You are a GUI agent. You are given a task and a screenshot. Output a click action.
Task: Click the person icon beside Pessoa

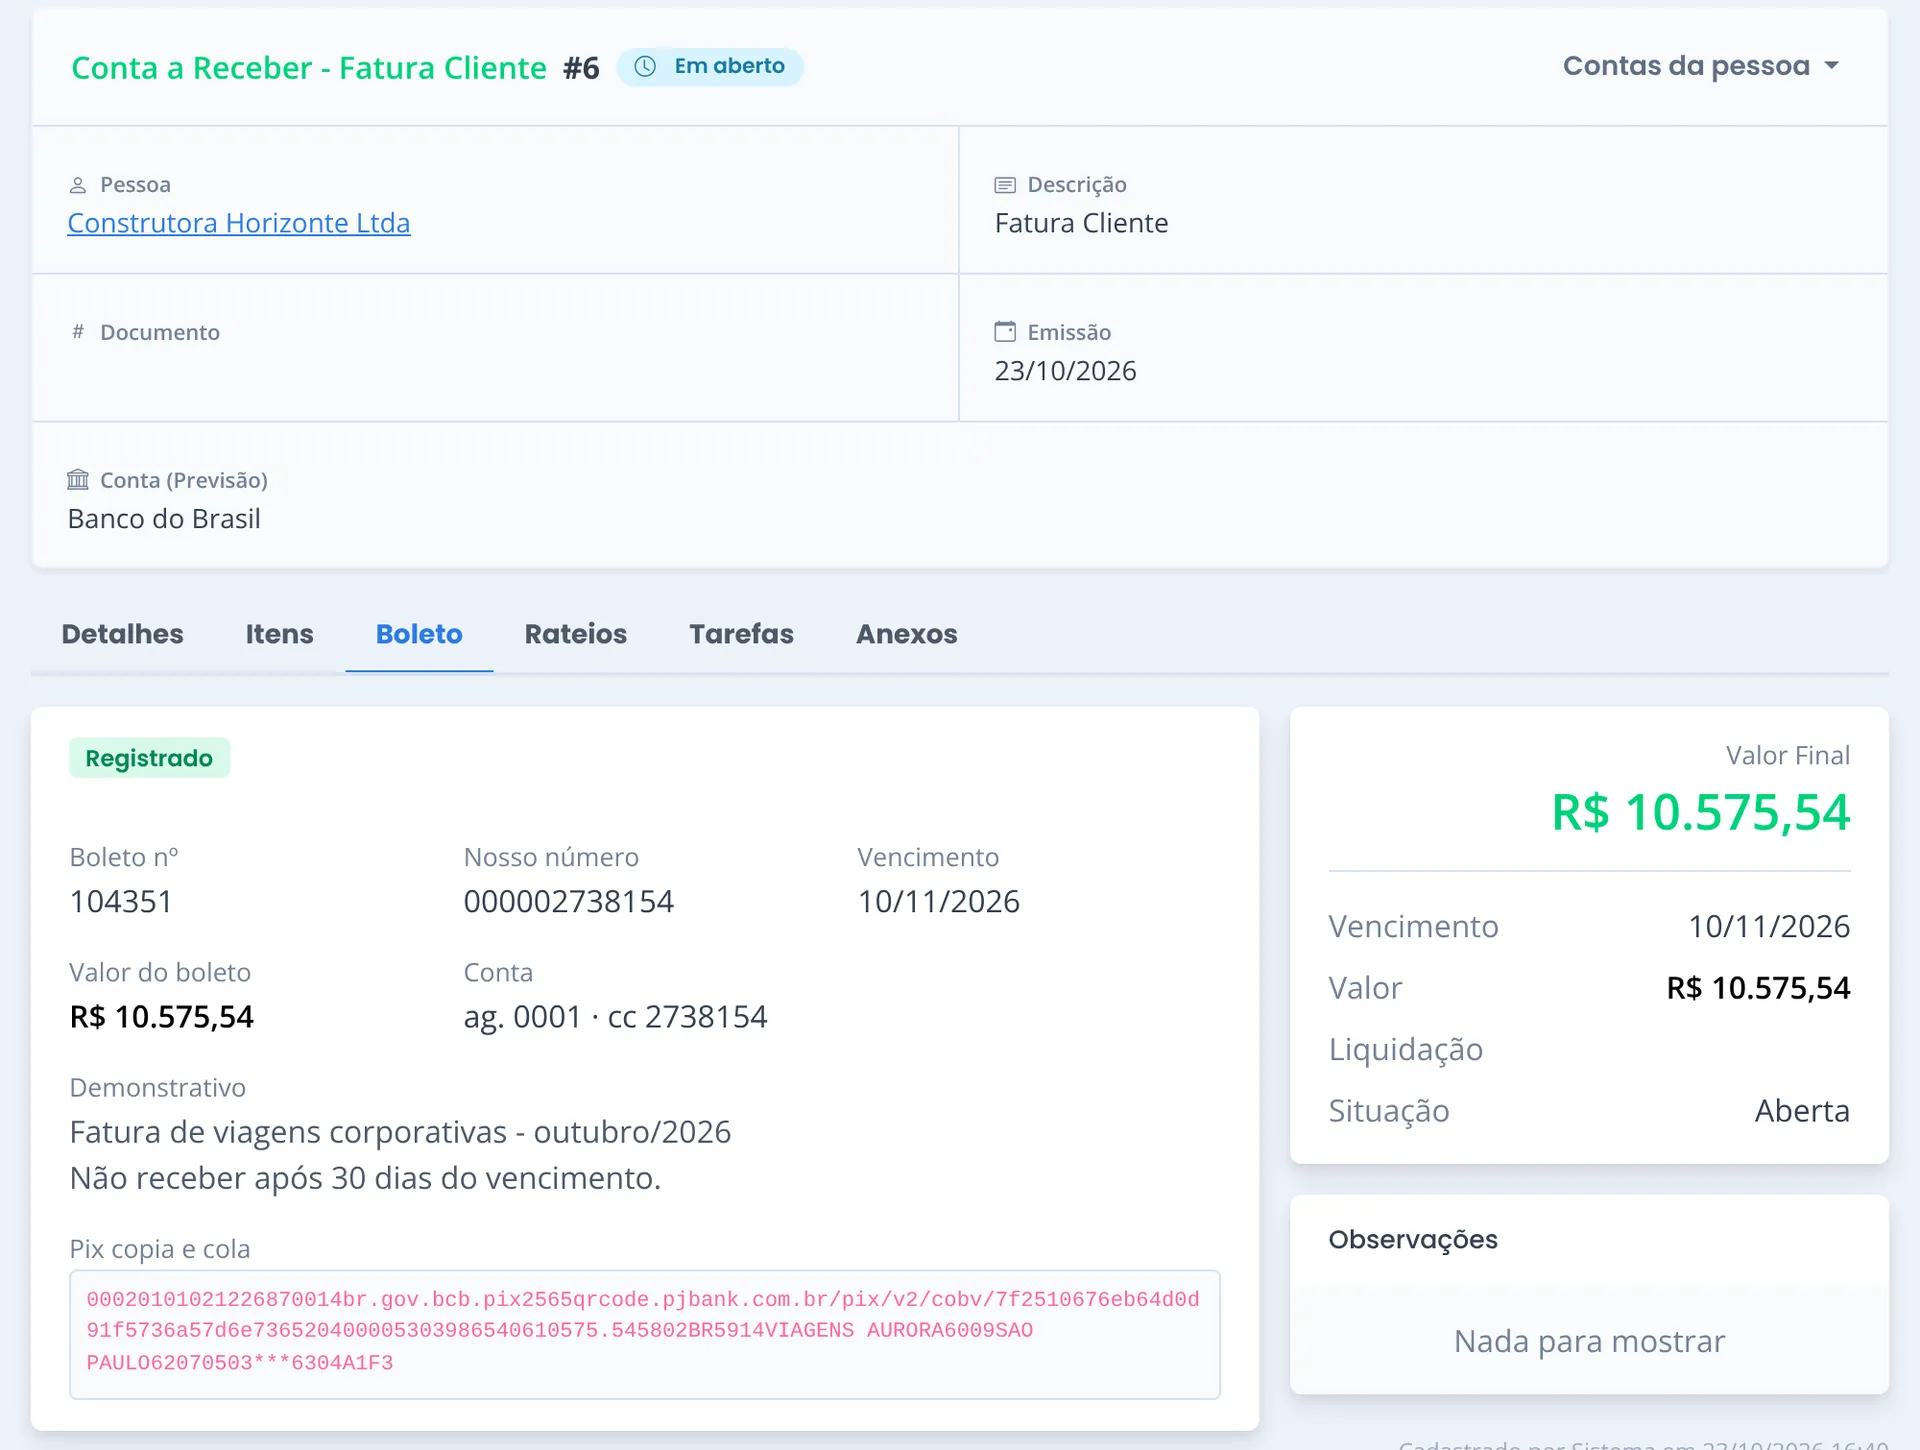78,185
